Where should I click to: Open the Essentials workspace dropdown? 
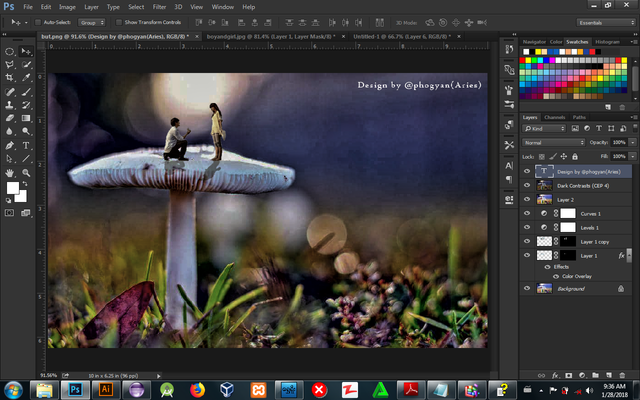point(605,20)
